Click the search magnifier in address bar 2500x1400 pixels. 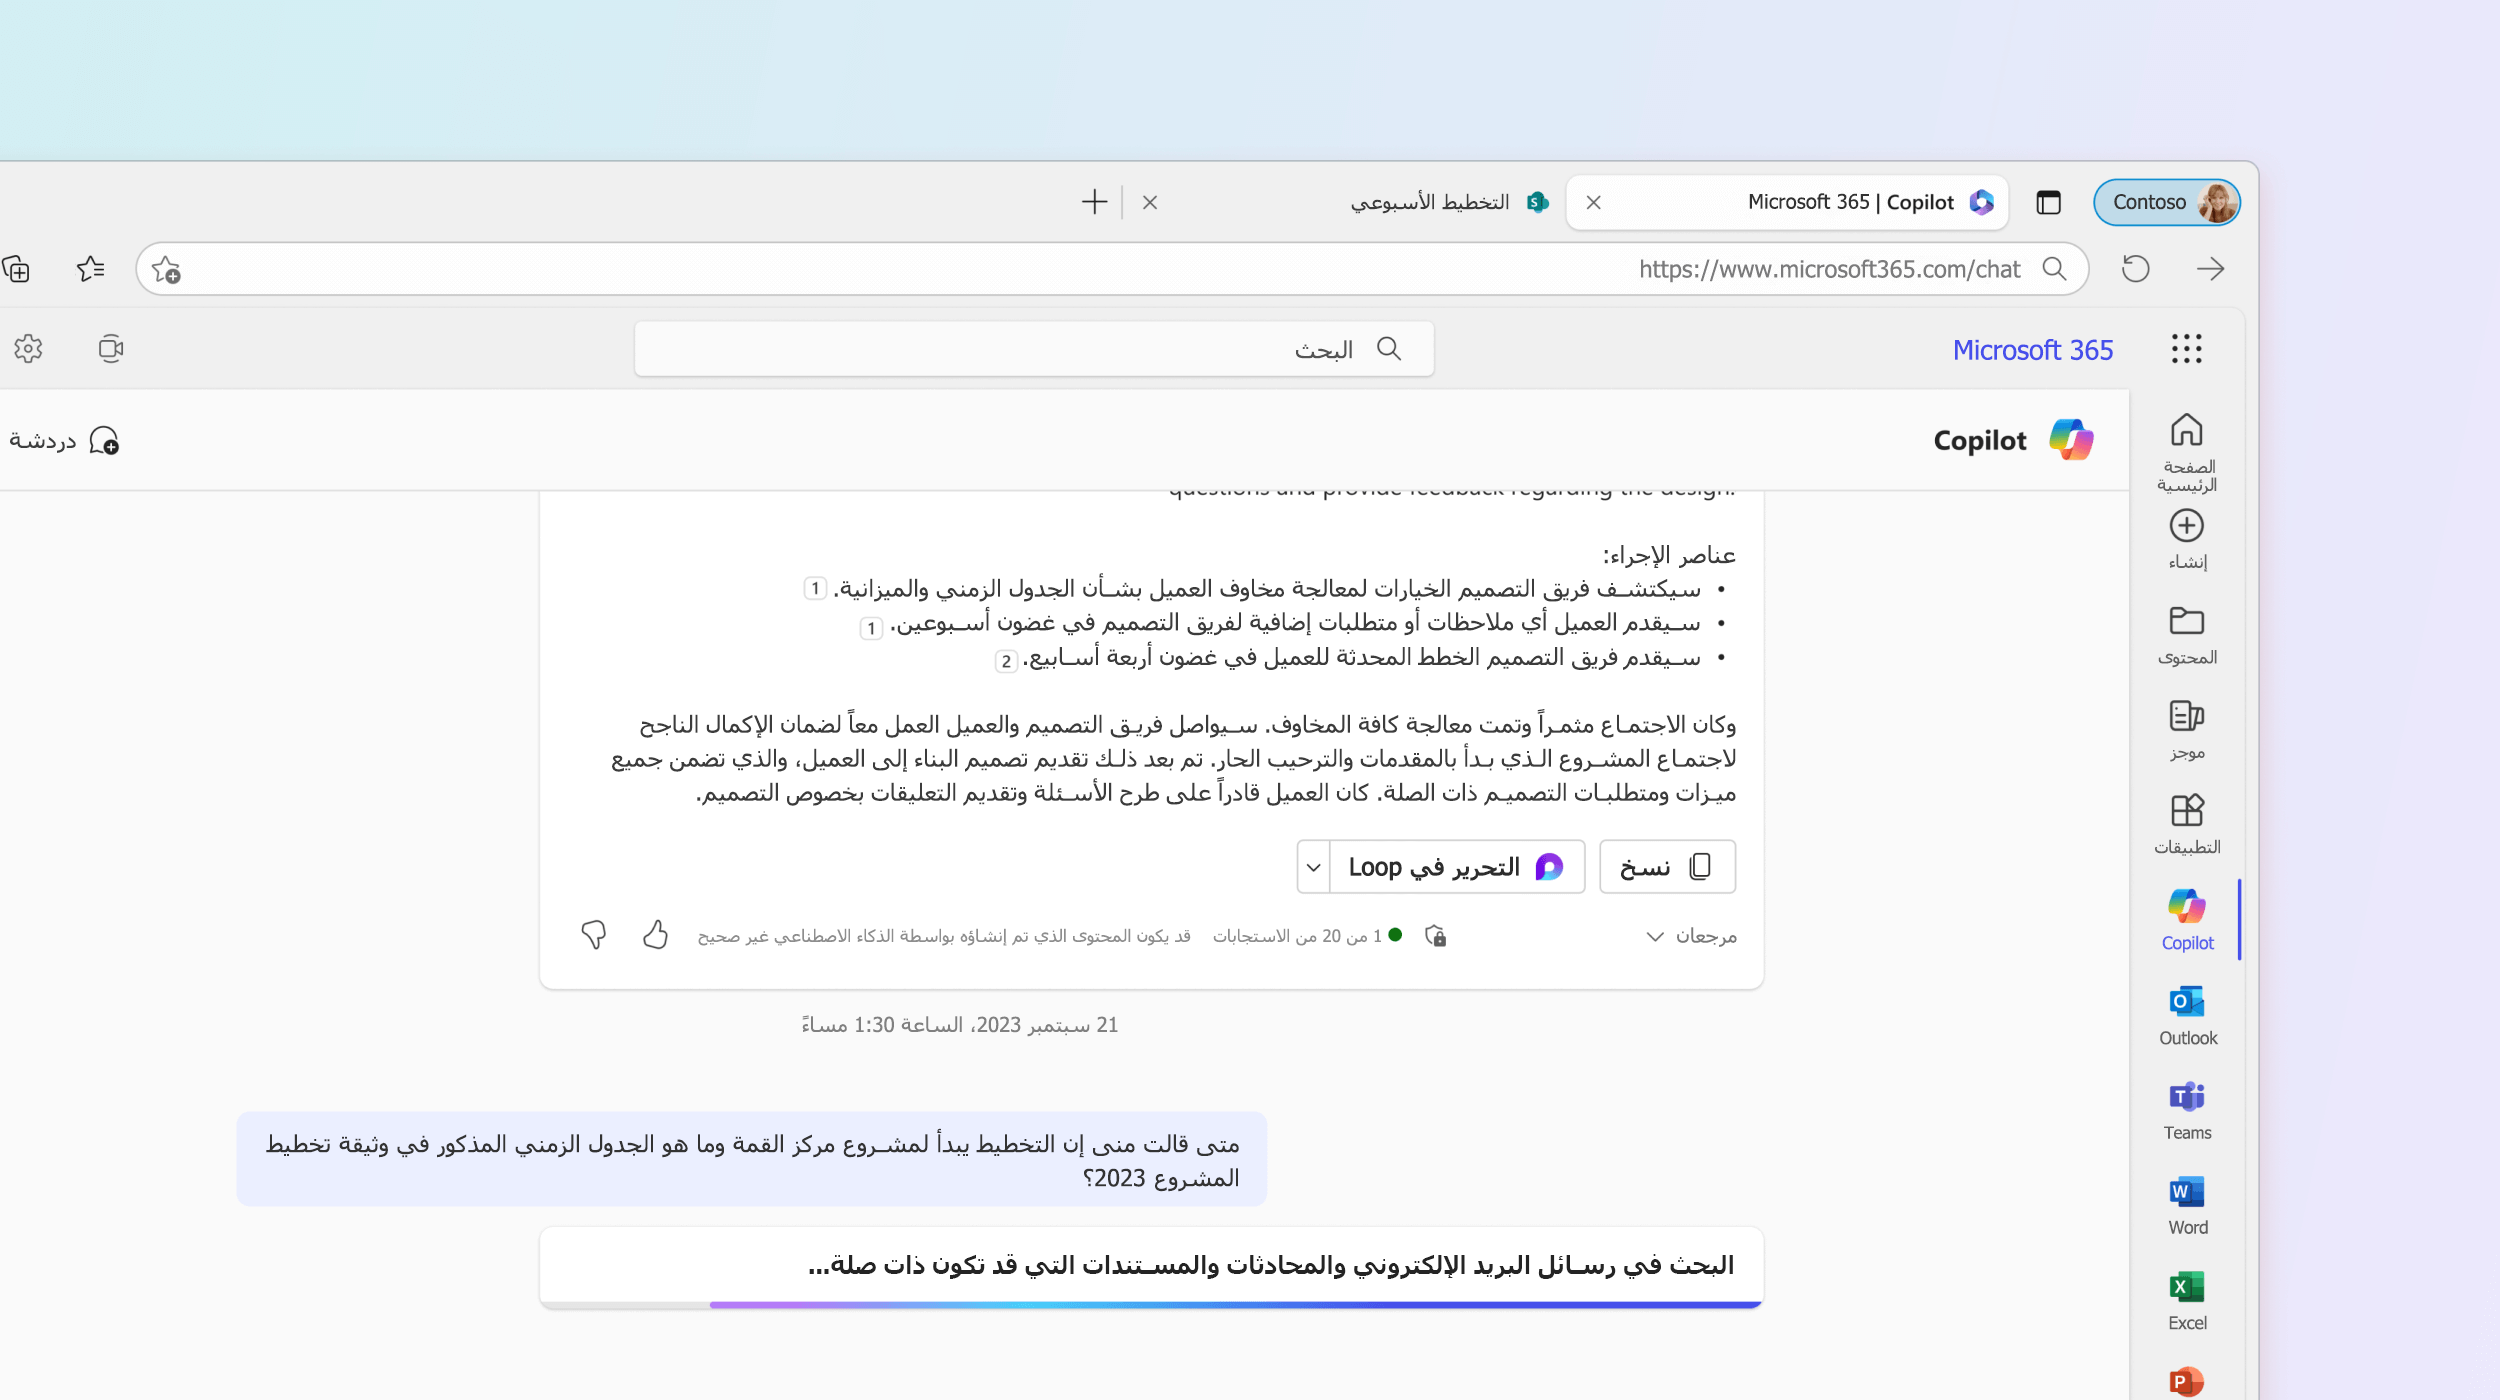pyautogui.click(x=2055, y=269)
